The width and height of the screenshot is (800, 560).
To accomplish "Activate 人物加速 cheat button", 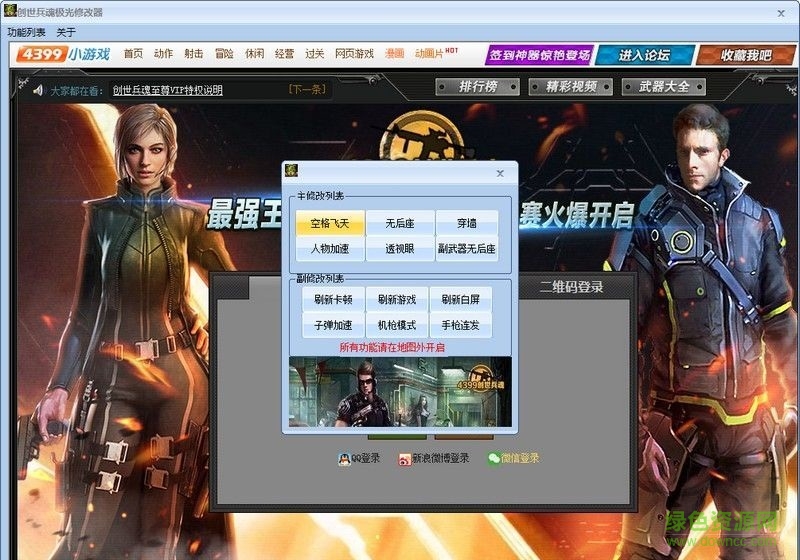I will pyautogui.click(x=330, y=249).
